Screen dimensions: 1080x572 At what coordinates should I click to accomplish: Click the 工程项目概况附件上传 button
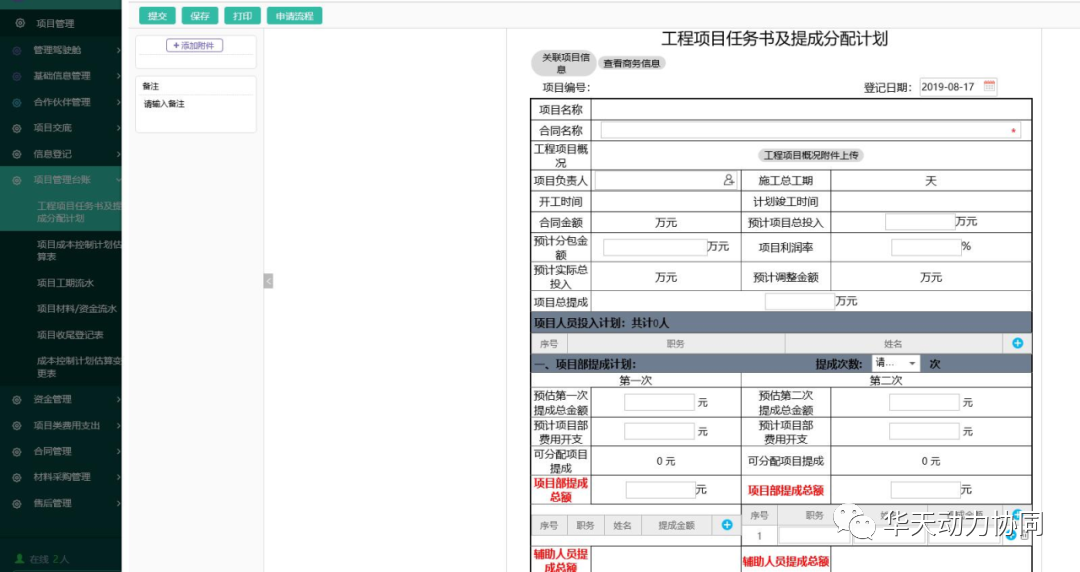(x=811, y=156)
